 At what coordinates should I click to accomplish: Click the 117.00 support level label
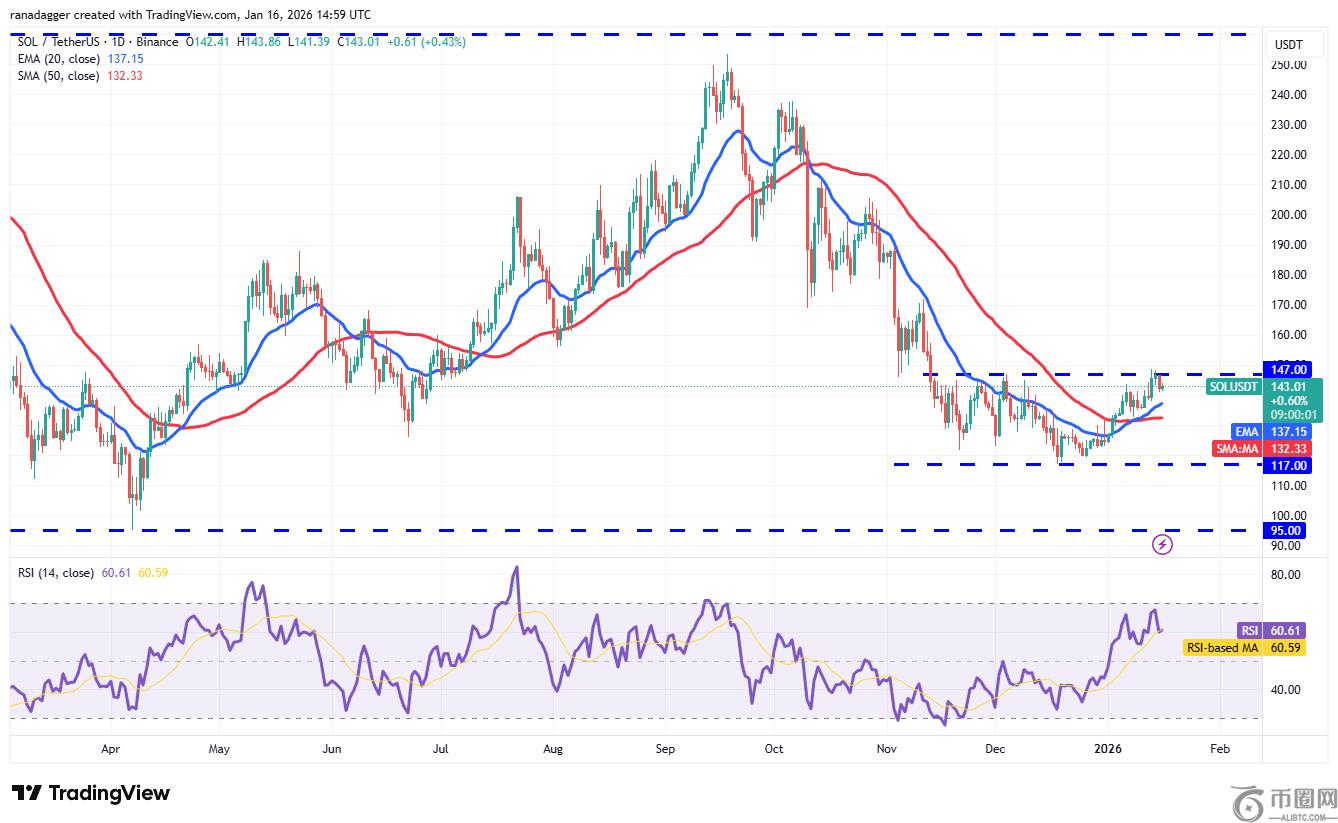1288,466
